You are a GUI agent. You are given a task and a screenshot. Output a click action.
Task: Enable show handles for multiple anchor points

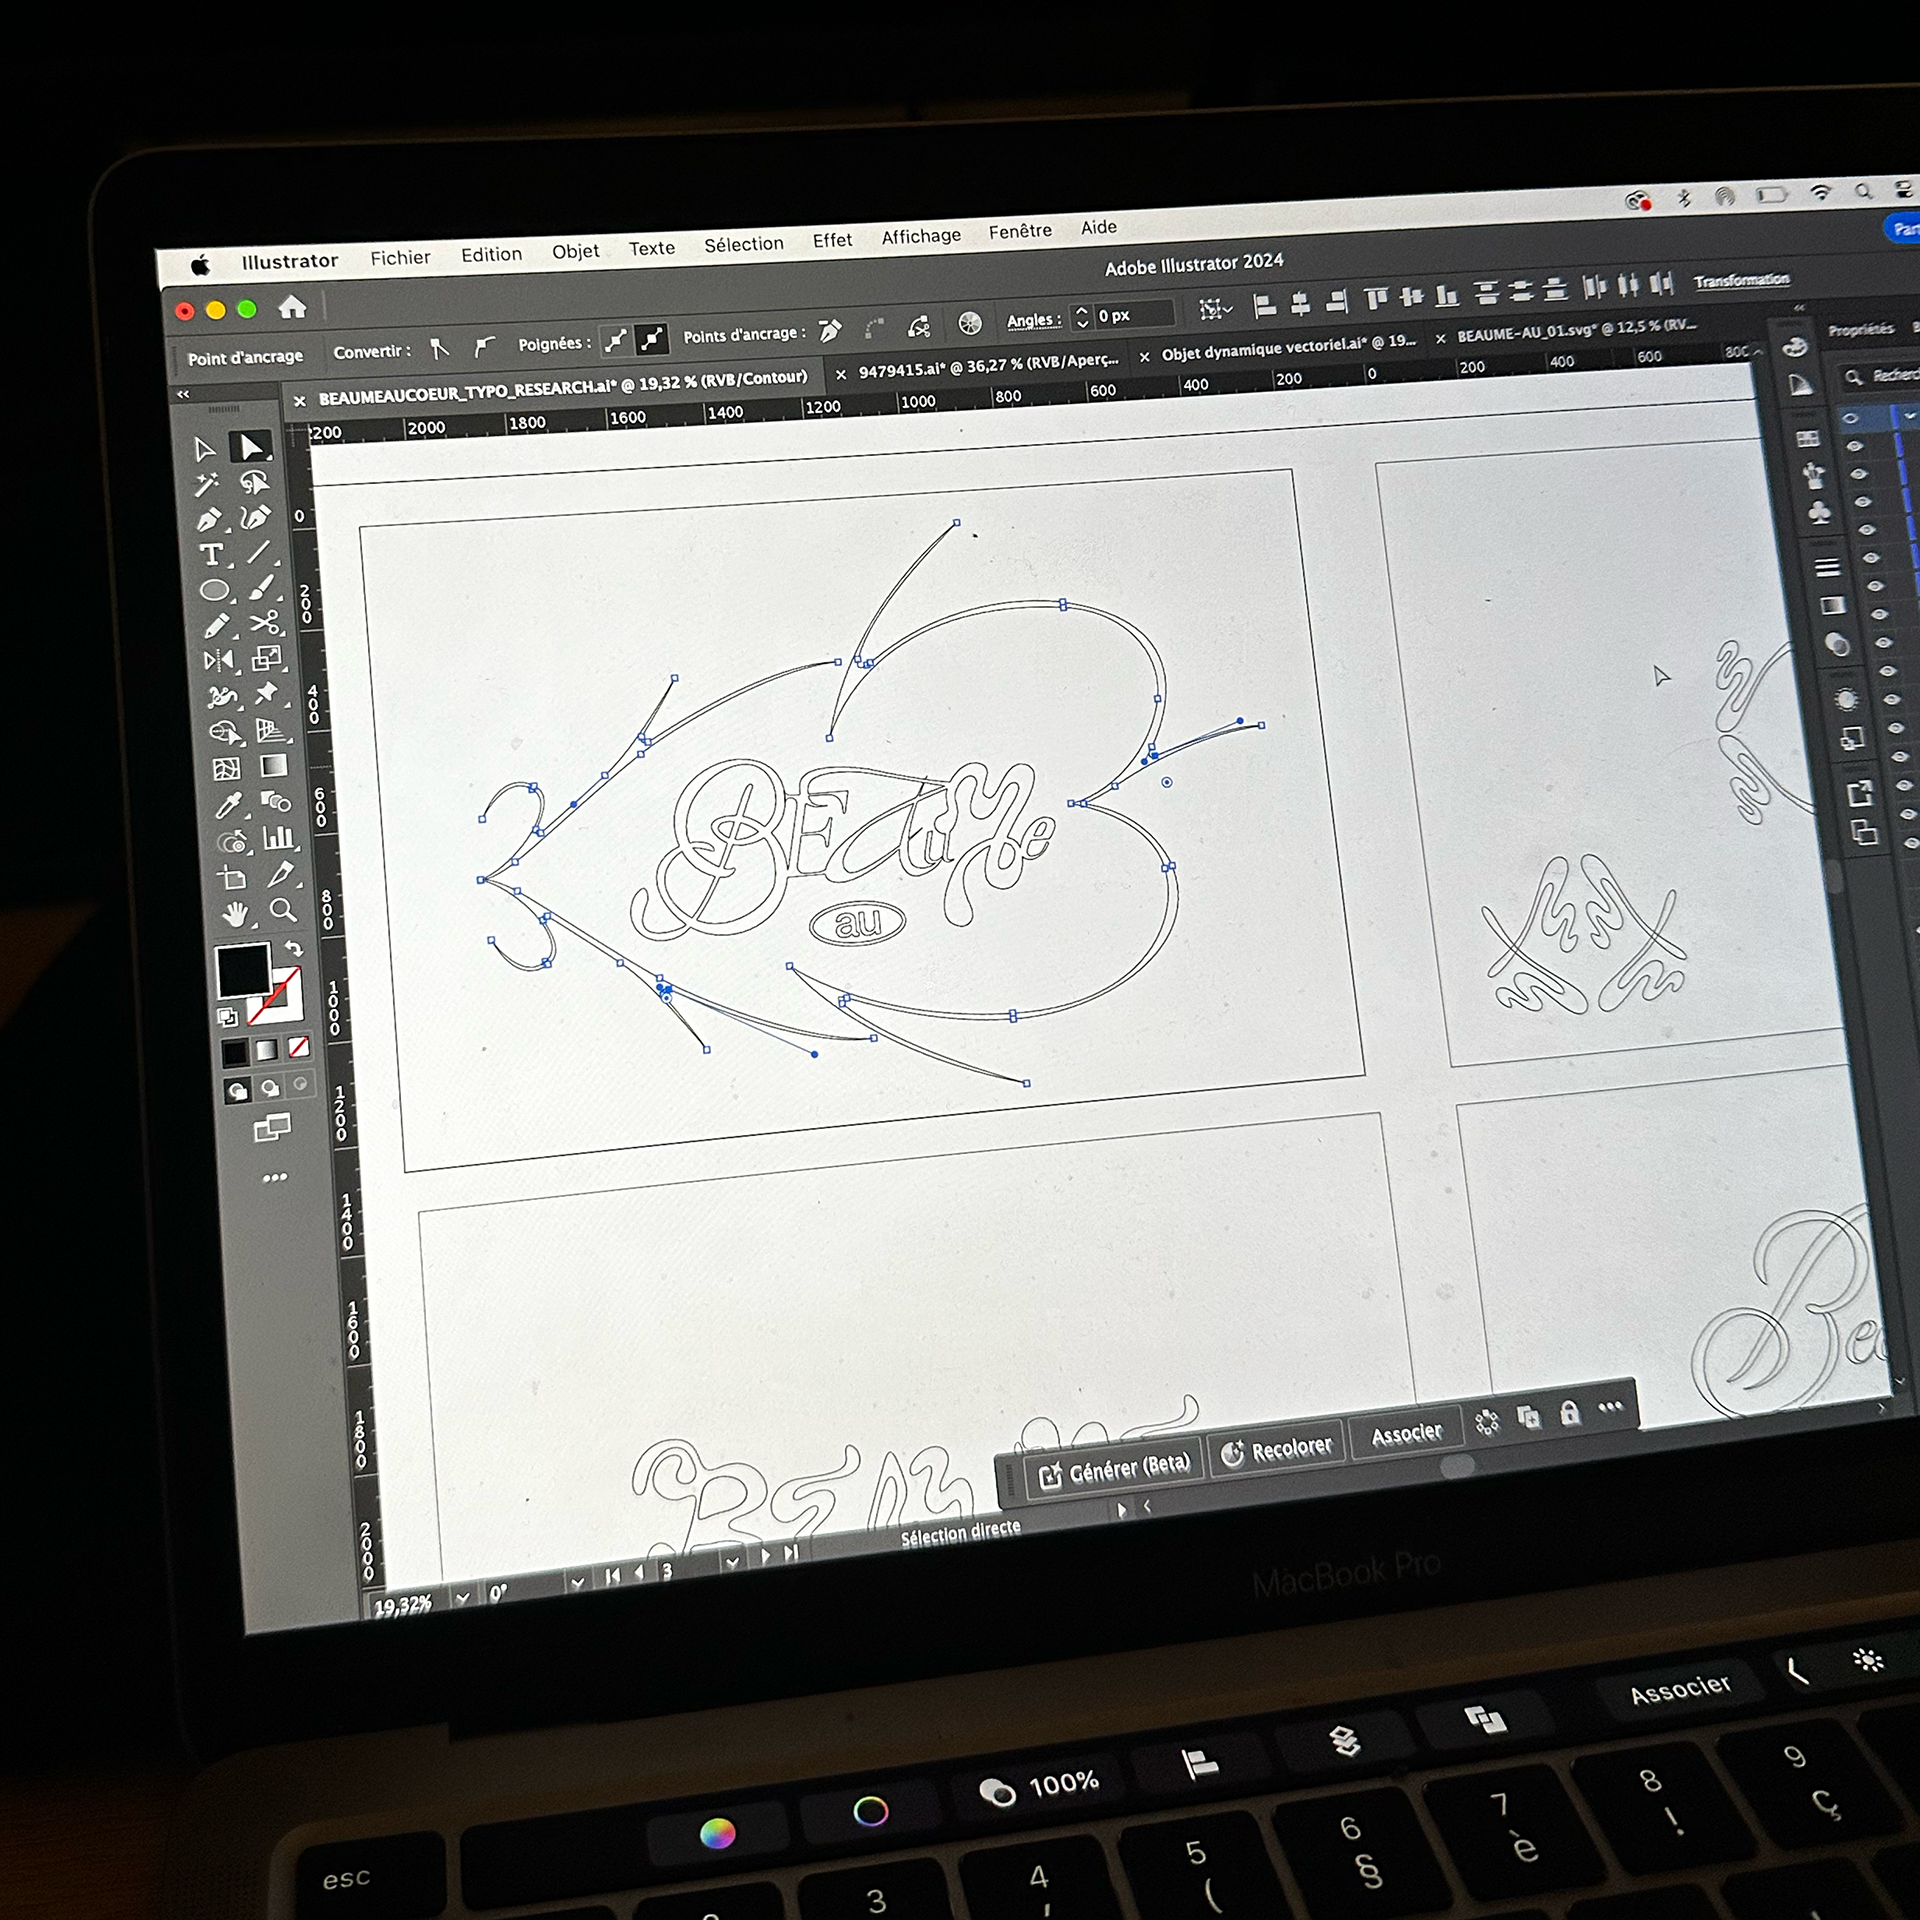[x=616, y=341]
